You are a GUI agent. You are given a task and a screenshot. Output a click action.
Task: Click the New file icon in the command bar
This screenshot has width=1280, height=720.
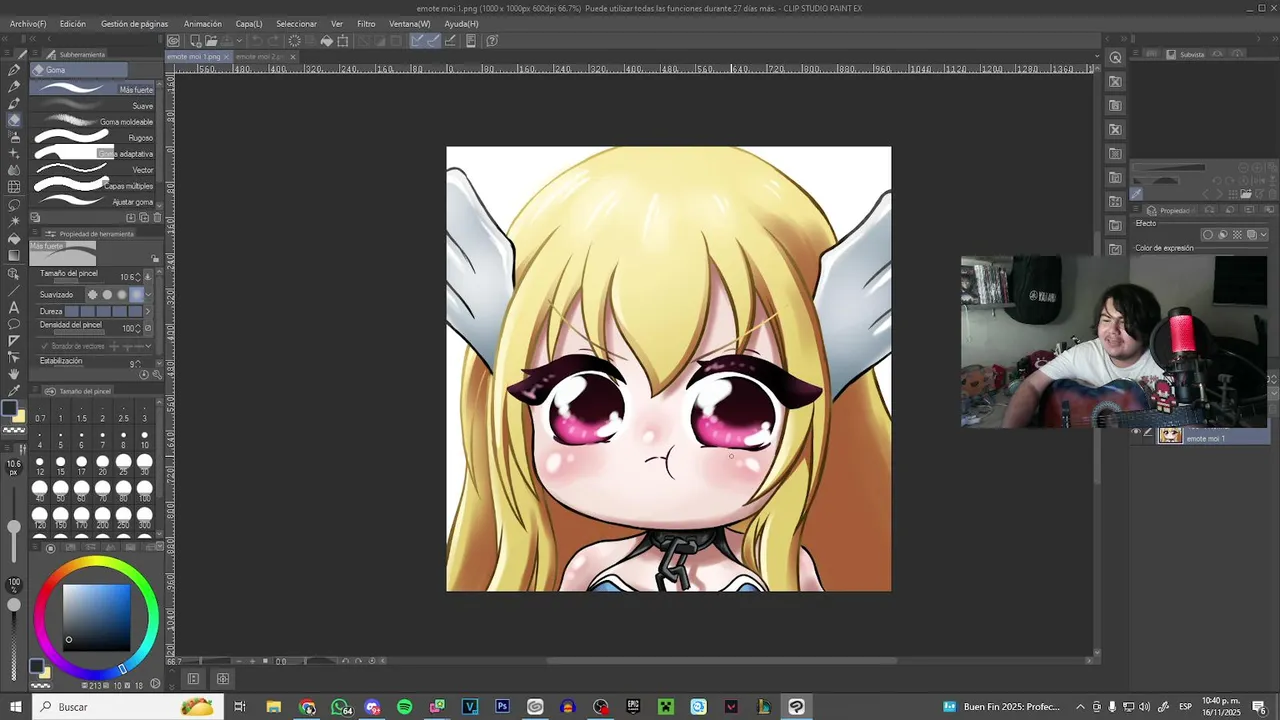coord(196,41)
